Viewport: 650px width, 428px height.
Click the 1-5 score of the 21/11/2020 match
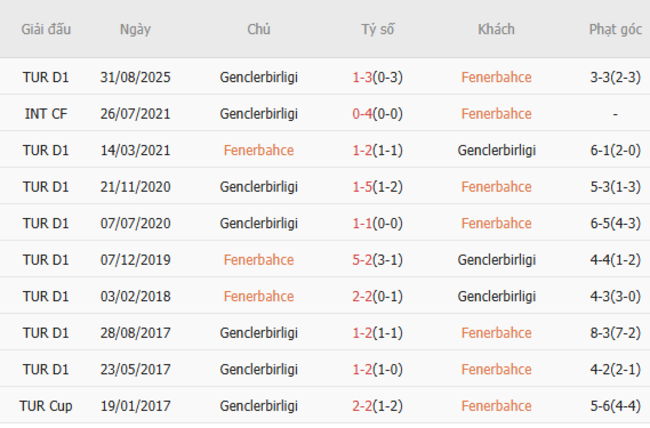tap(362, 187)
